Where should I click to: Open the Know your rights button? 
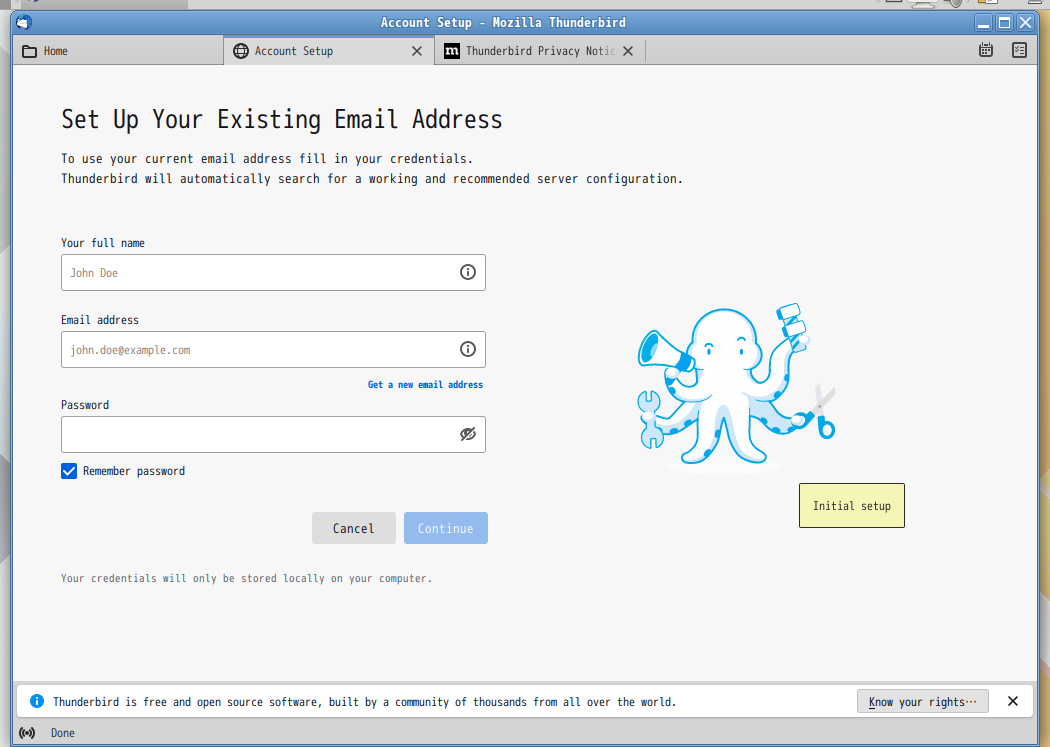point(923,701)
